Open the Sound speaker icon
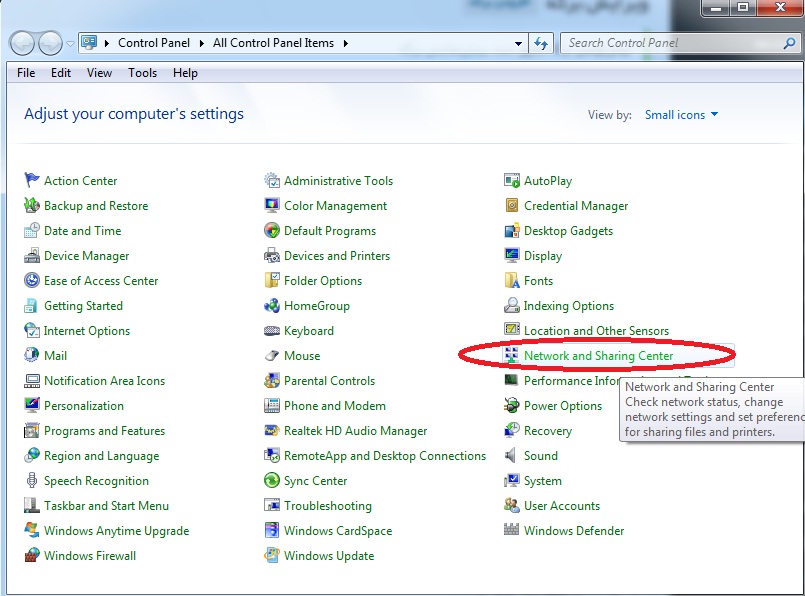The height and width of the screenshot is (596, 805). (512, 456)
